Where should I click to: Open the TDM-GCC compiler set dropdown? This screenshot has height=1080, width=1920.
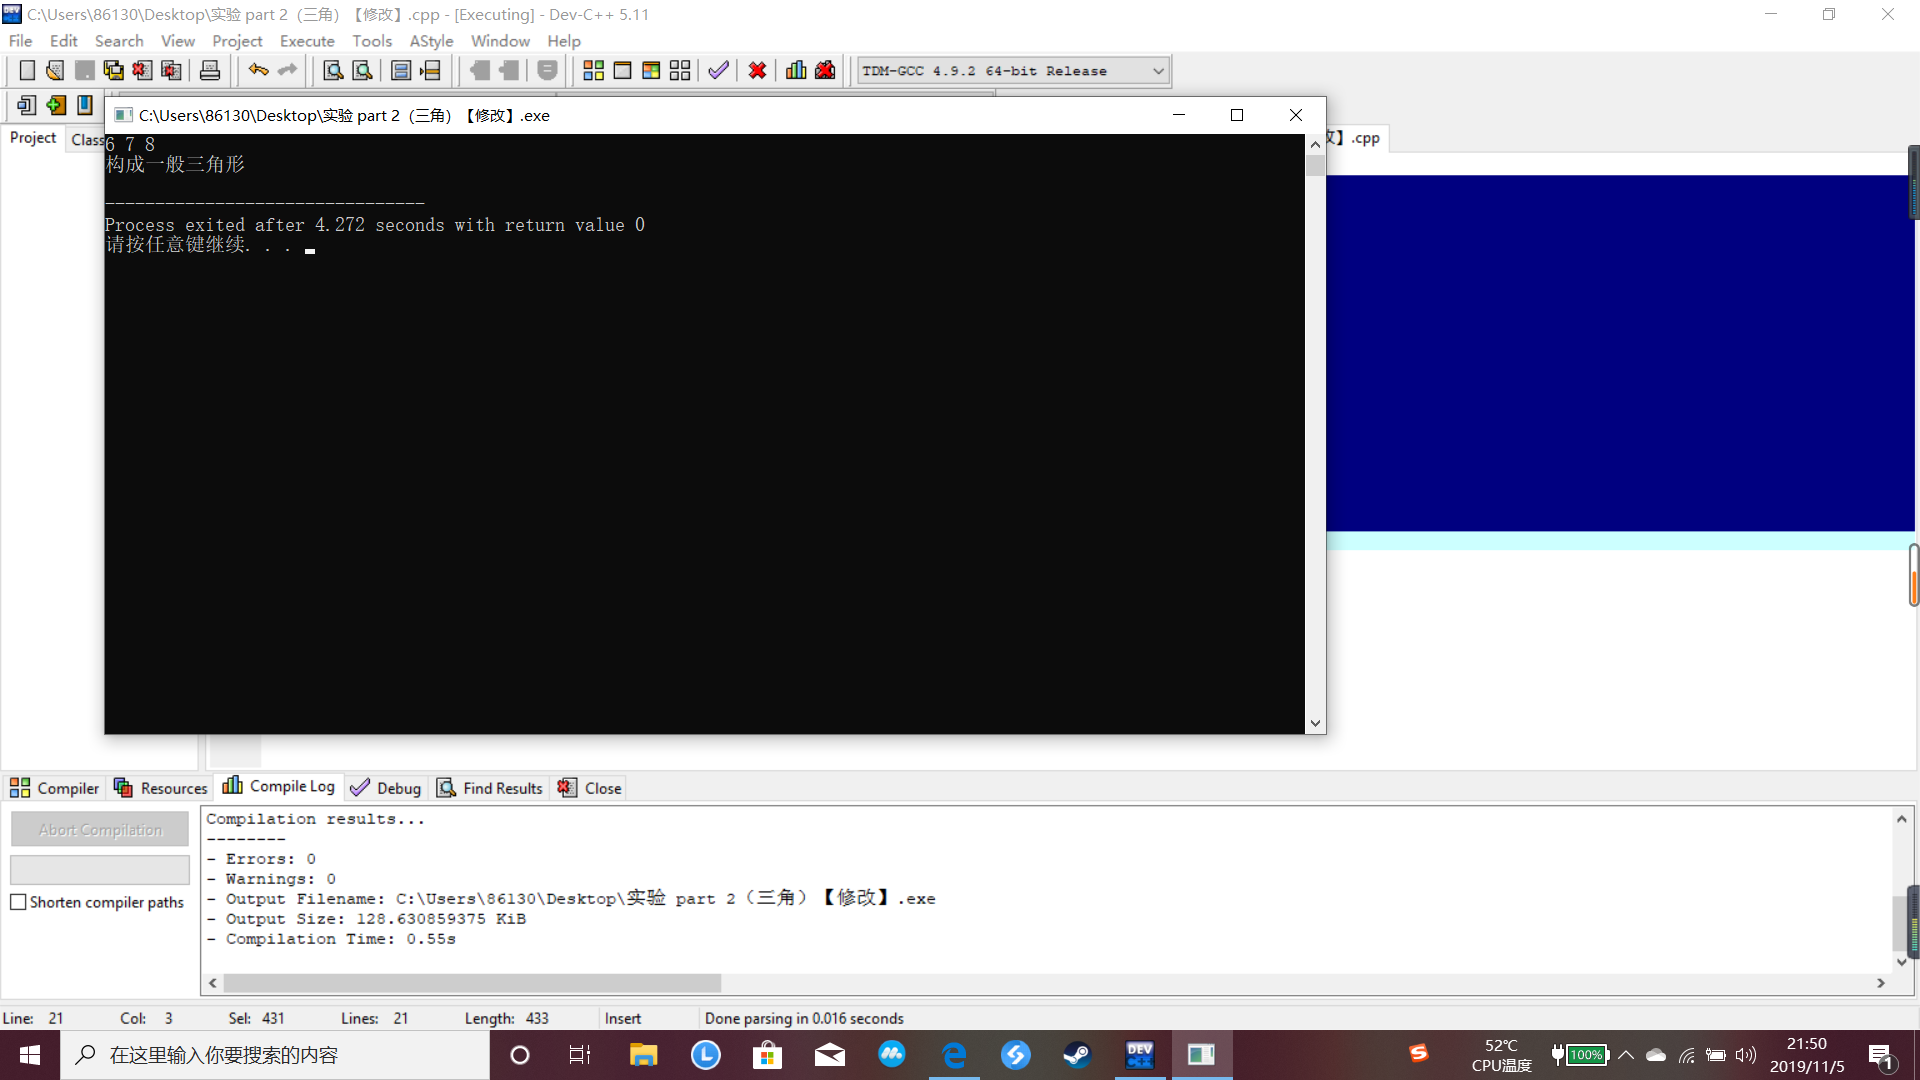pyautogui.click(x=1158, y=71)
